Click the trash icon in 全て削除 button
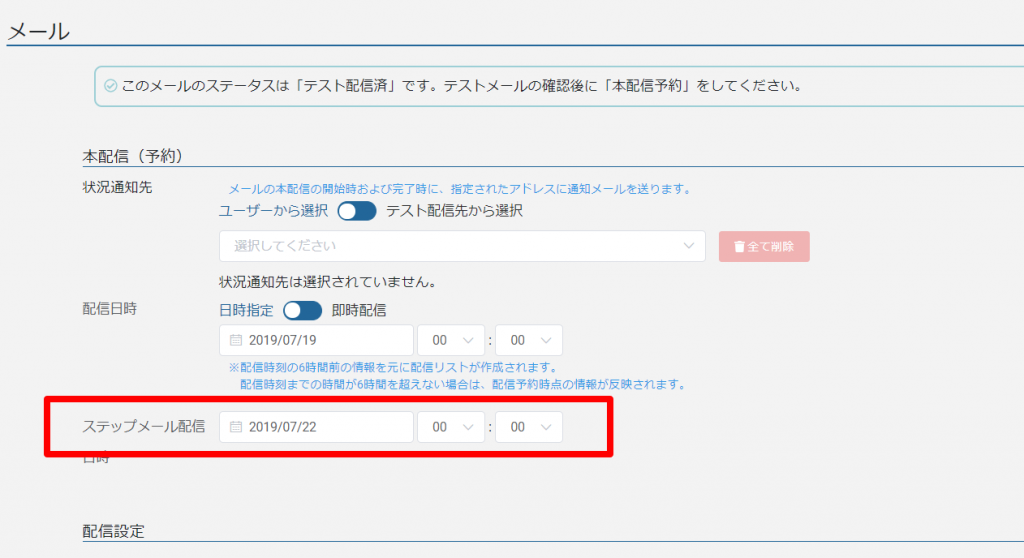This screenshot has width=1024, height=558. pos(739,246)
